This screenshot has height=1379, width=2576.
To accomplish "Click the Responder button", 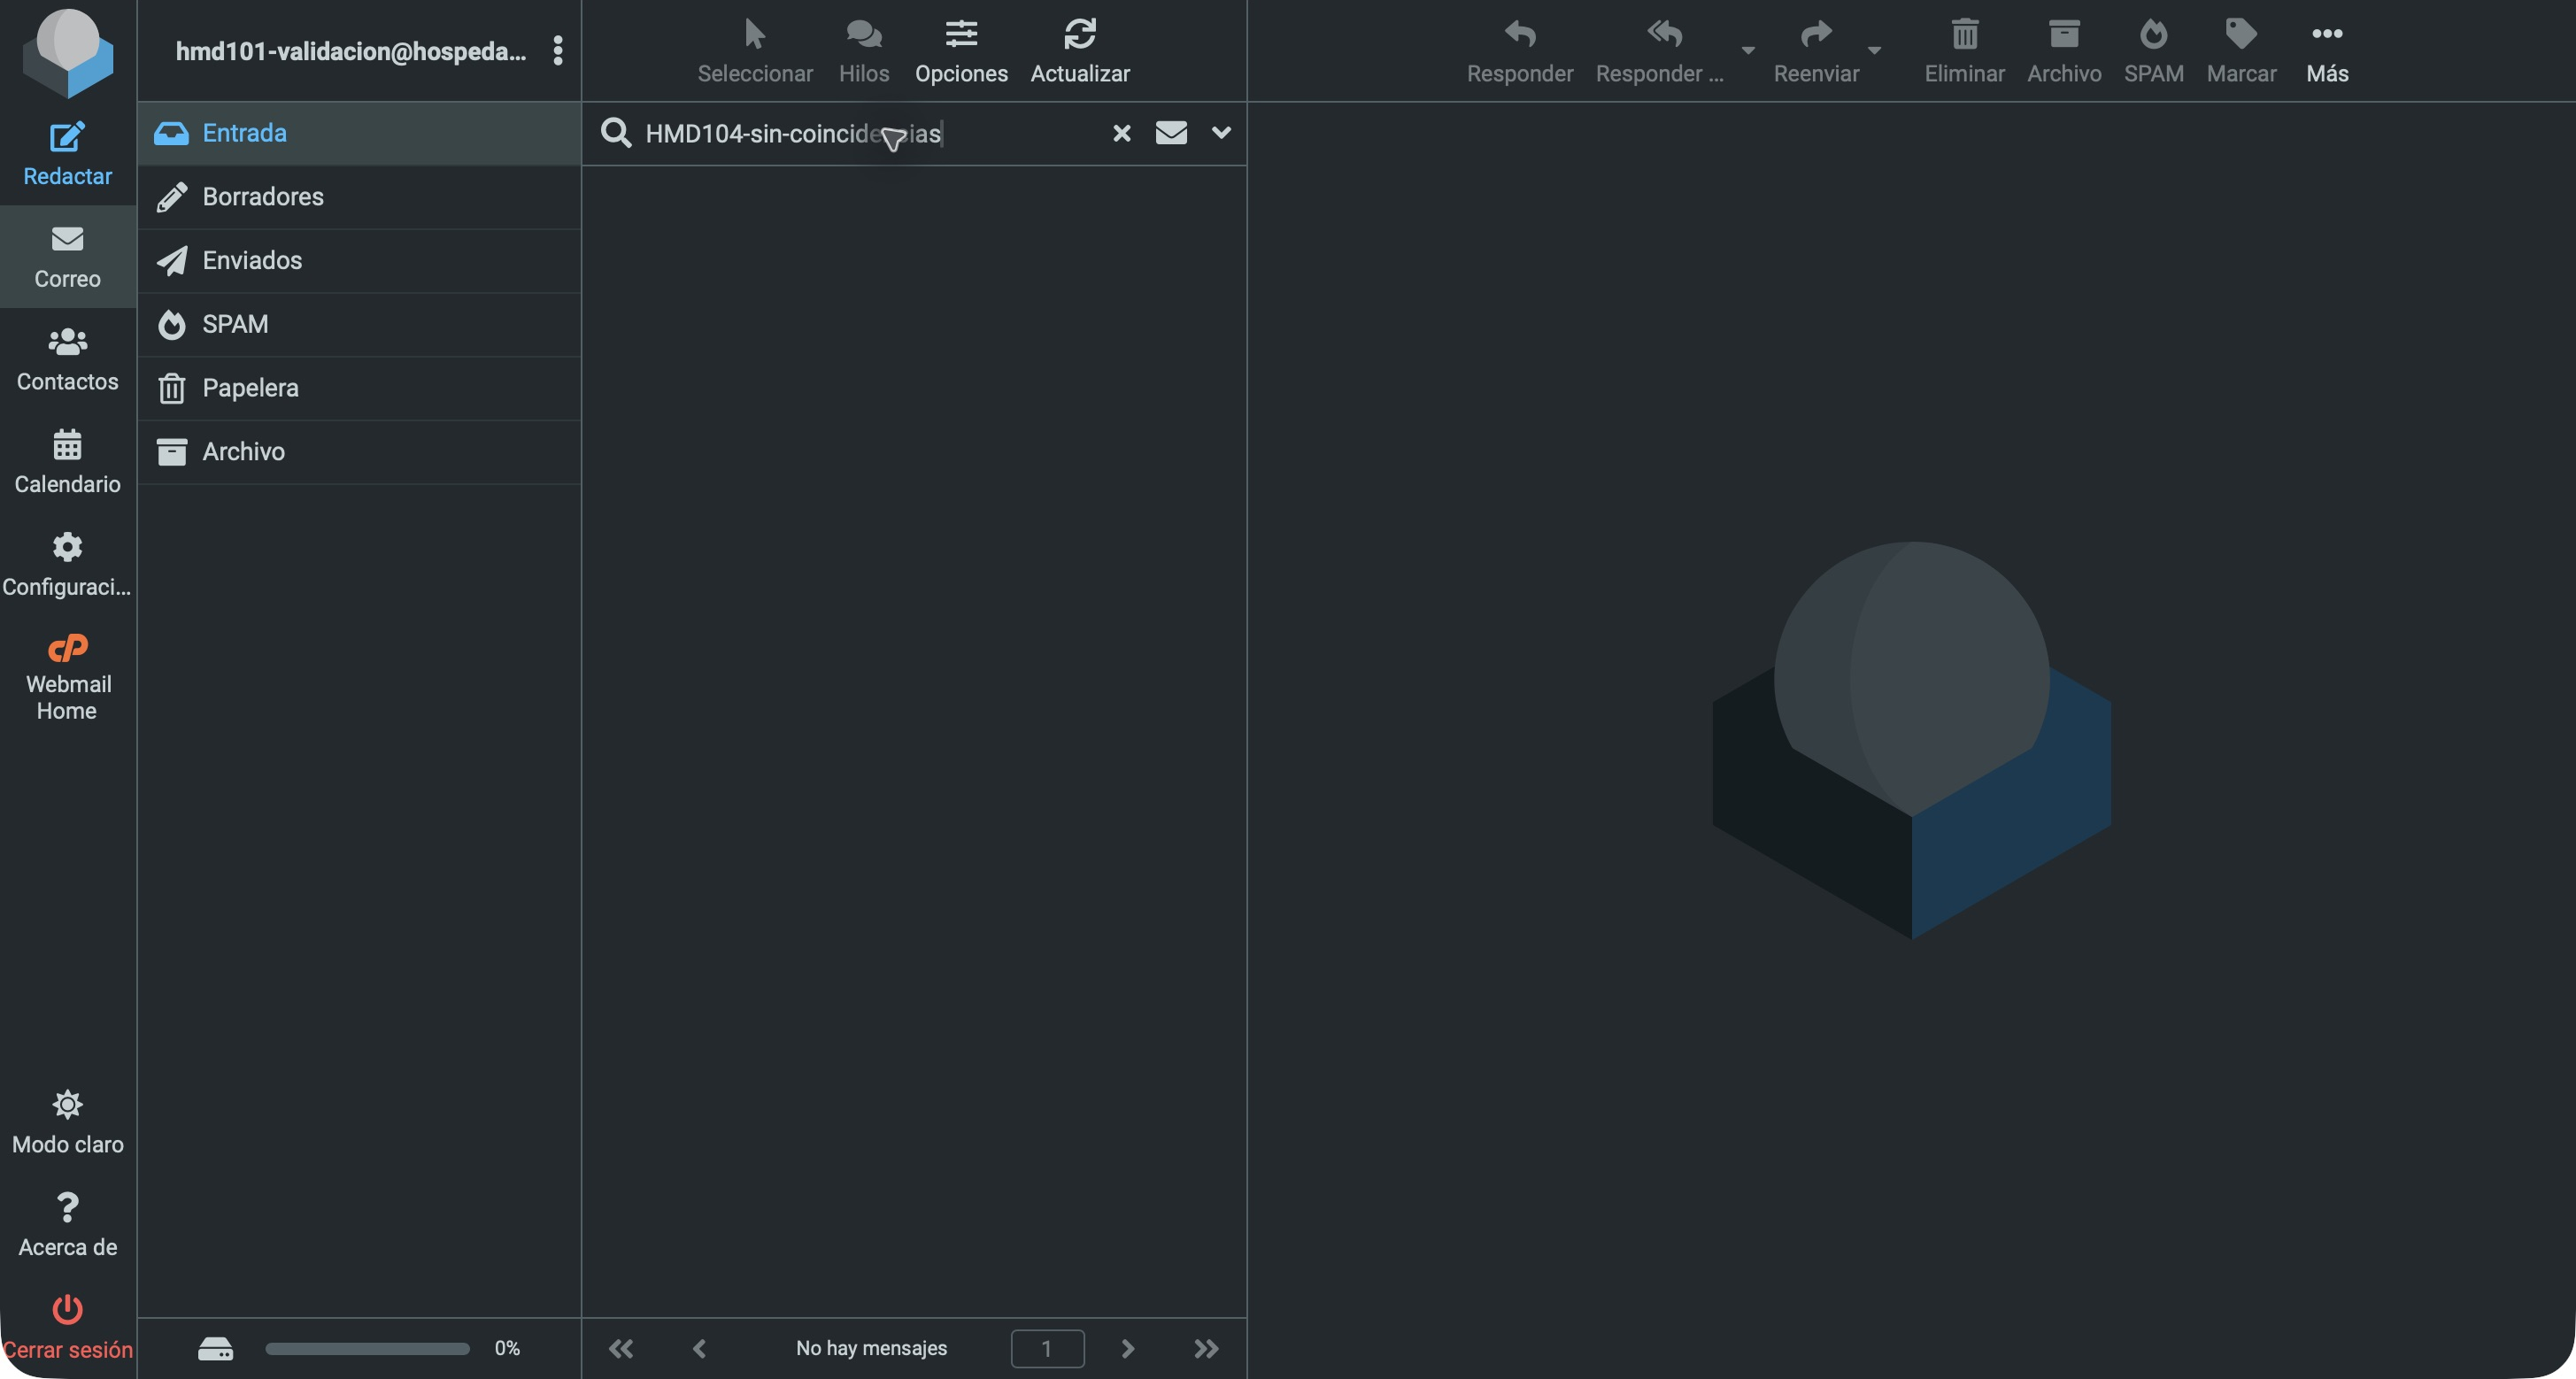I will click(x=1519, y=50).
